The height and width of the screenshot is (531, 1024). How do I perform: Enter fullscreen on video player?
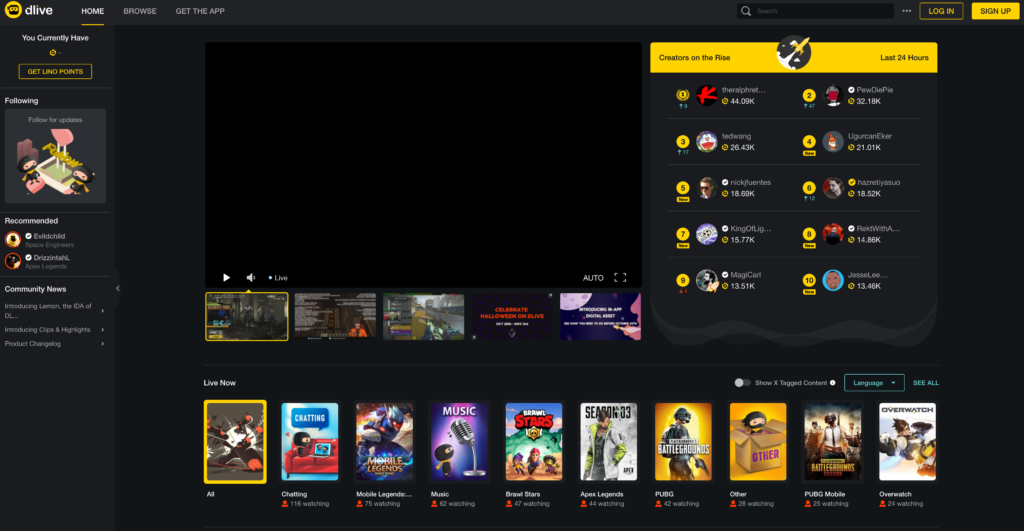point(620,278)
